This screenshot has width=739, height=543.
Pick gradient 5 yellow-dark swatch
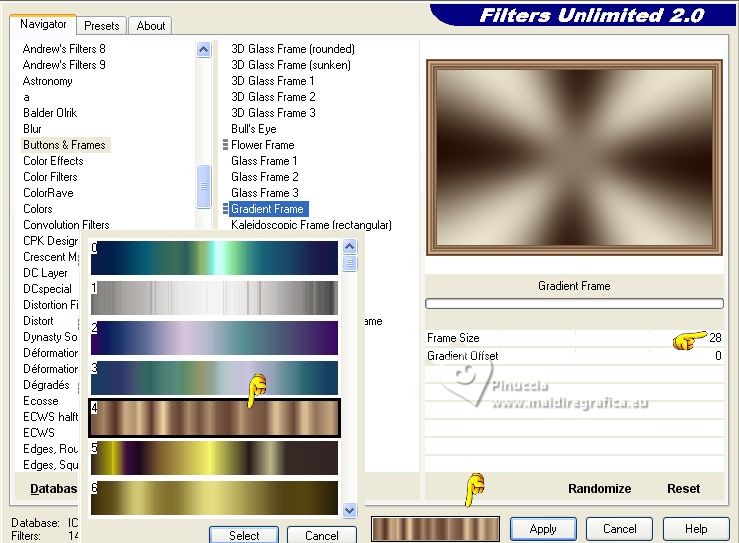(214, 458)
